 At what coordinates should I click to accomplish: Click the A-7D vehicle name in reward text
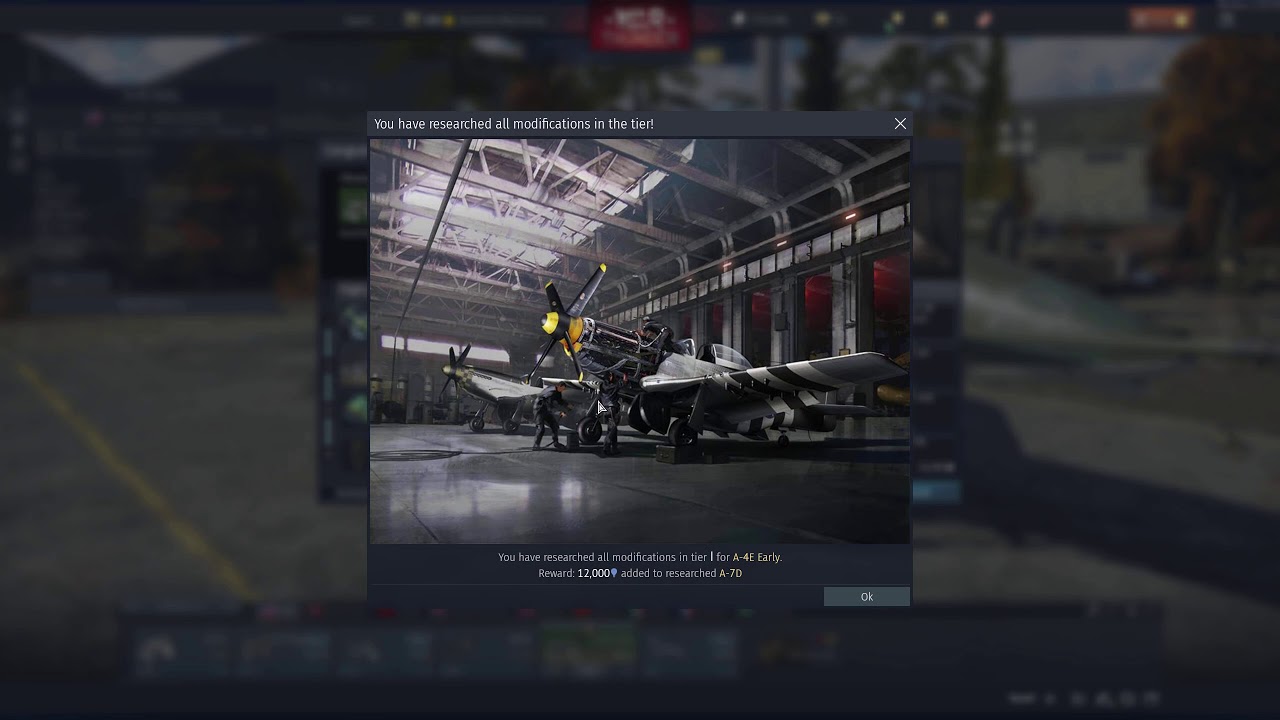pos(730,573)
